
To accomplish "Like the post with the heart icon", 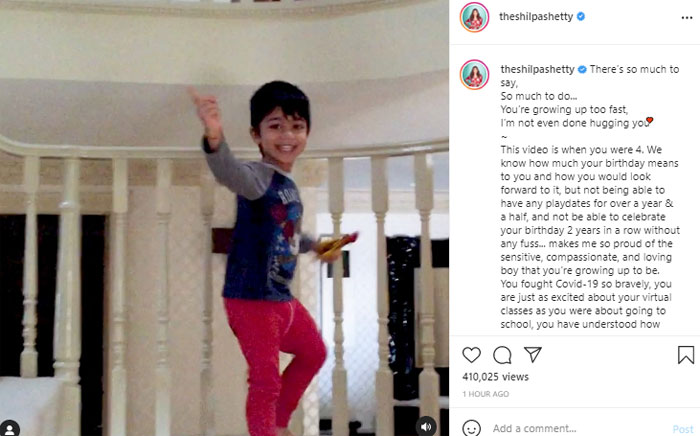I will (471, 355).
